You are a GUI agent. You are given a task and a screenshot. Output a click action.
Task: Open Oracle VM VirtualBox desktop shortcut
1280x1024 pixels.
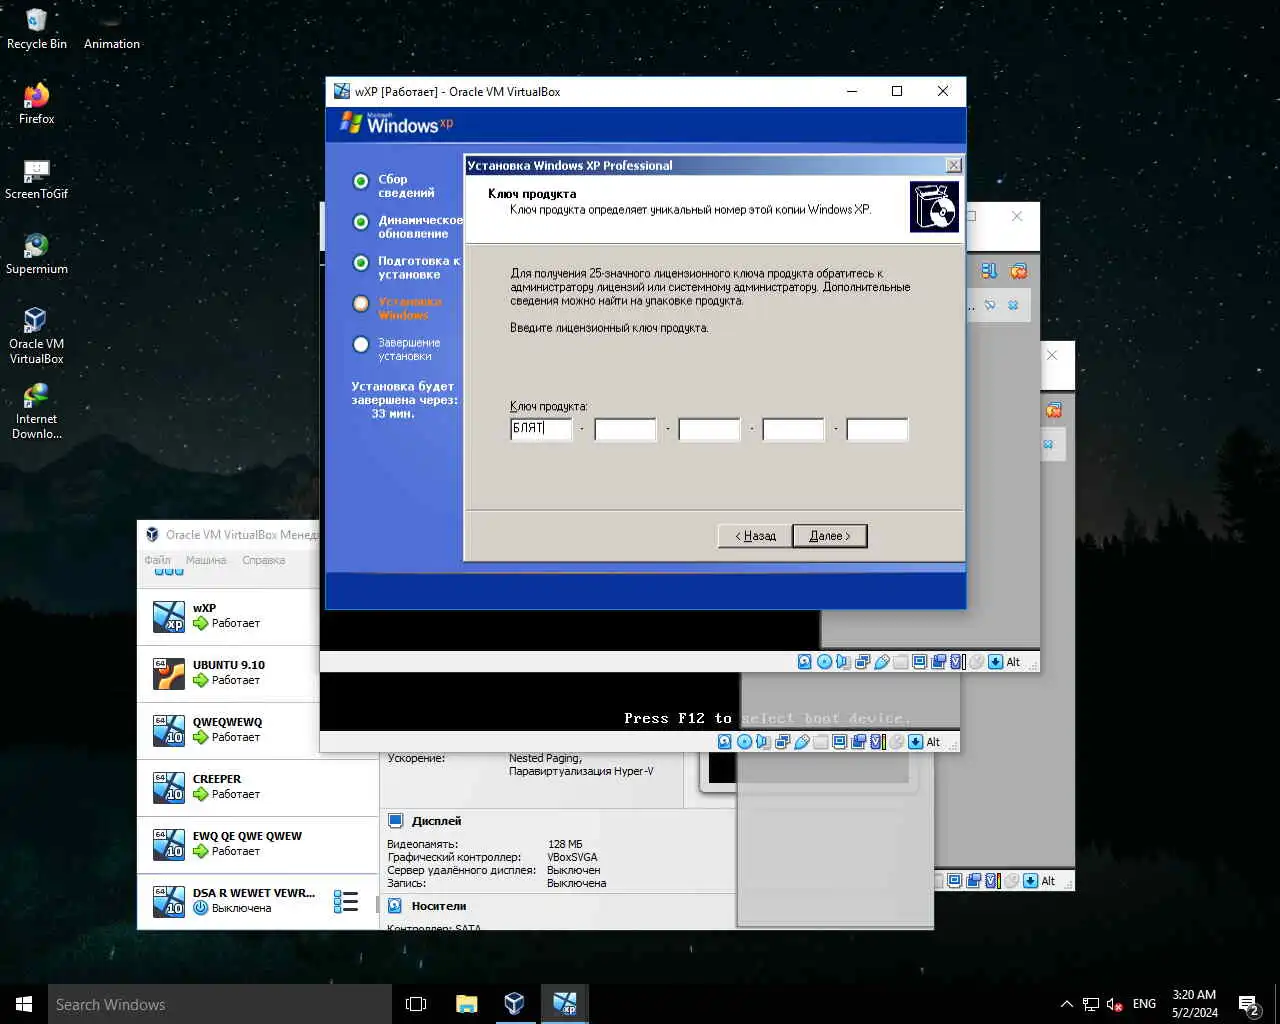point(37,335)
